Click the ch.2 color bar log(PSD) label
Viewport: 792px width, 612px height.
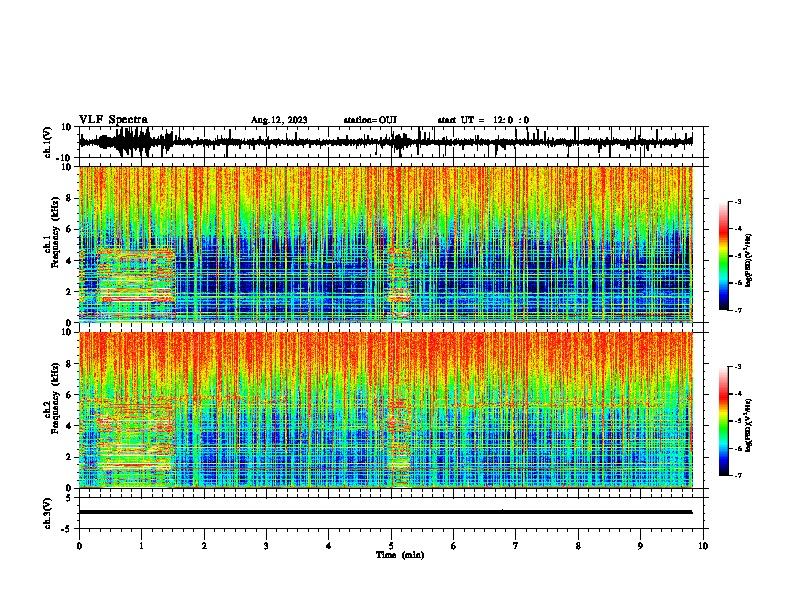(748, 425)
